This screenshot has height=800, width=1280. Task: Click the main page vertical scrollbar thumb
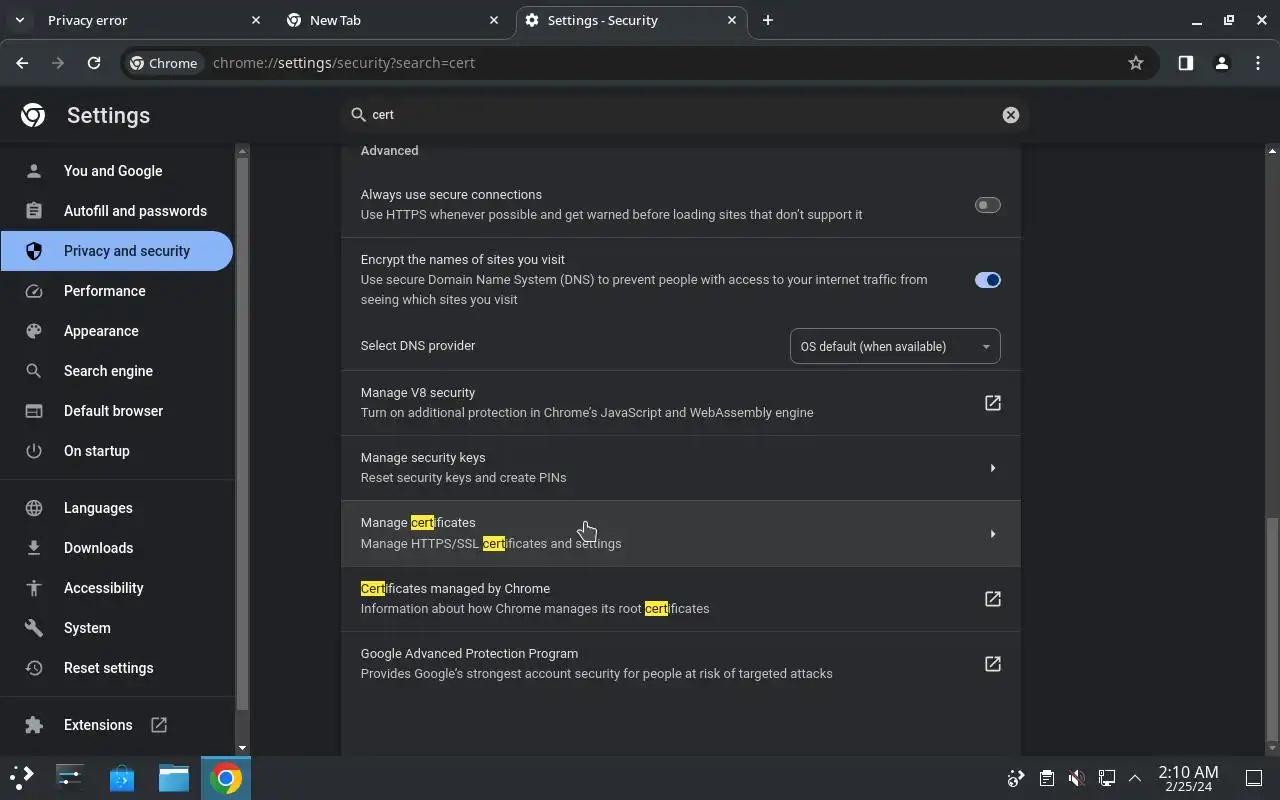[x=1272, y=628]
